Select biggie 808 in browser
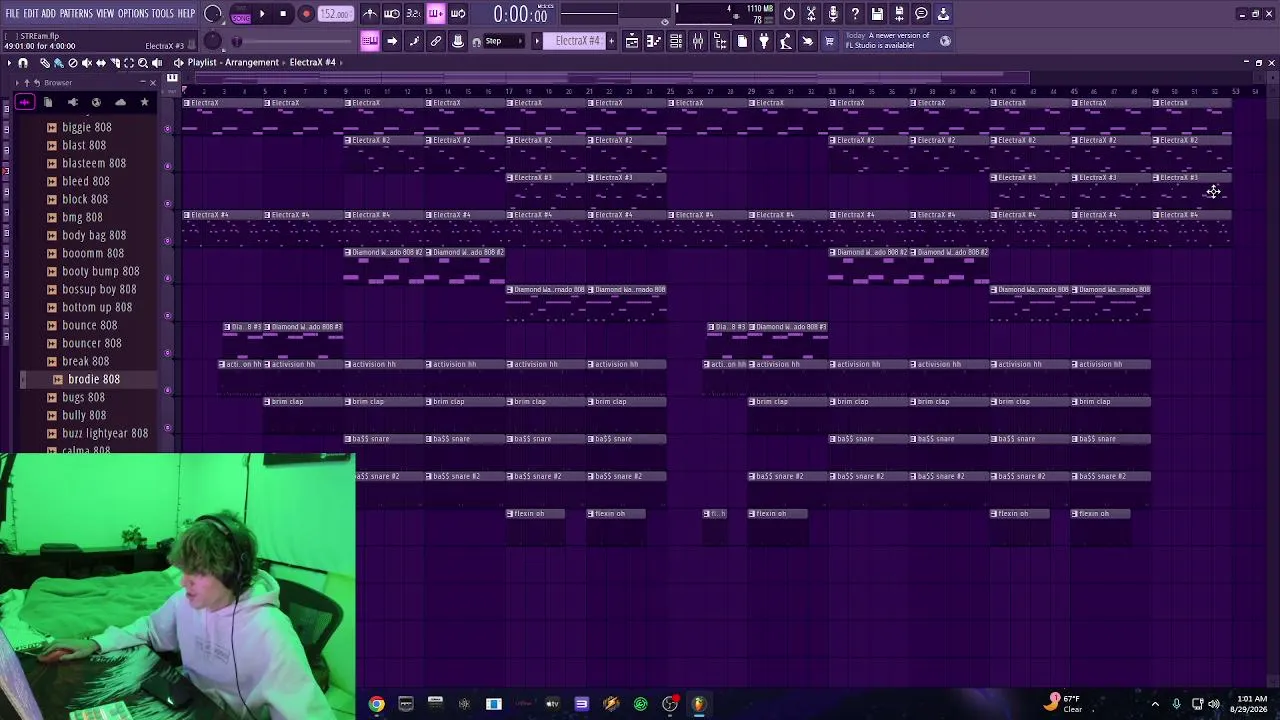The height and width of the screenshot is (720, 1280). tap(87, 127)
